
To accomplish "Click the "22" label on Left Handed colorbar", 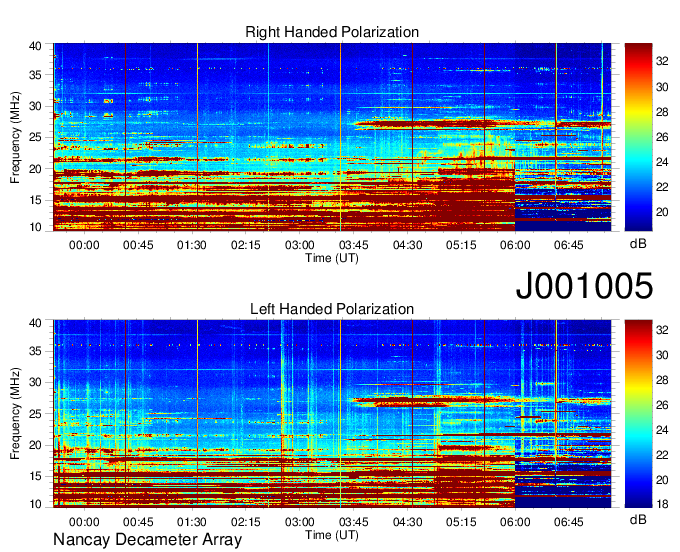I will tap(662, 455).
